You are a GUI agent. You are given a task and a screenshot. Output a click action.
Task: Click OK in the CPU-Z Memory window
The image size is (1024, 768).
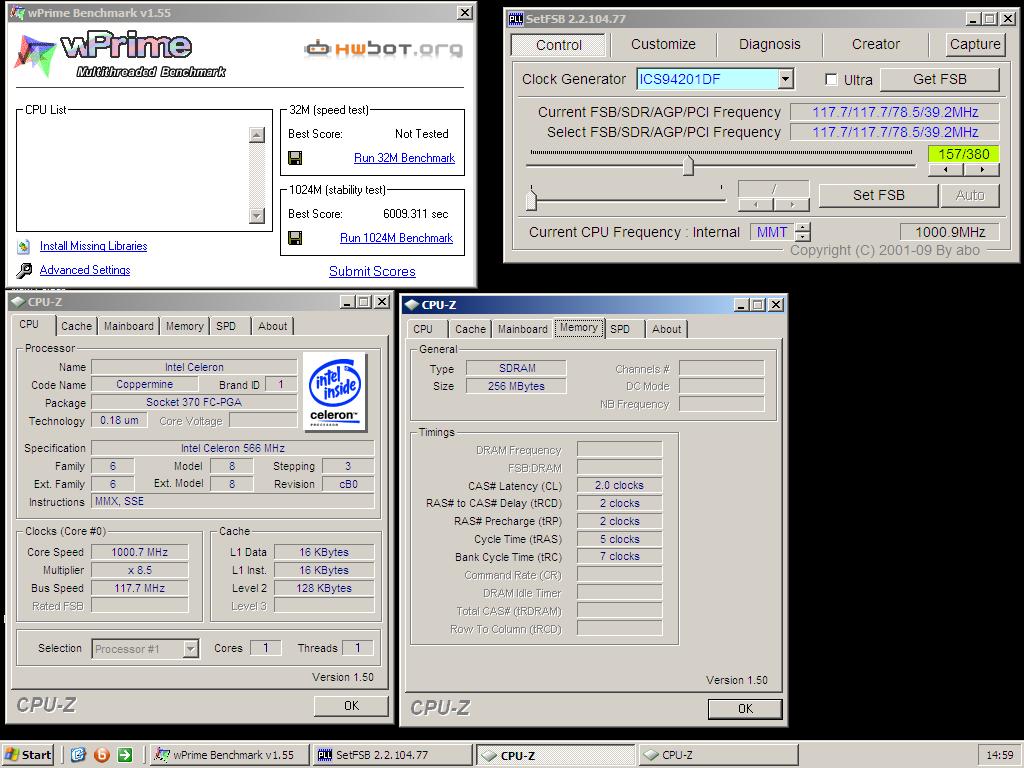[745, 709]
